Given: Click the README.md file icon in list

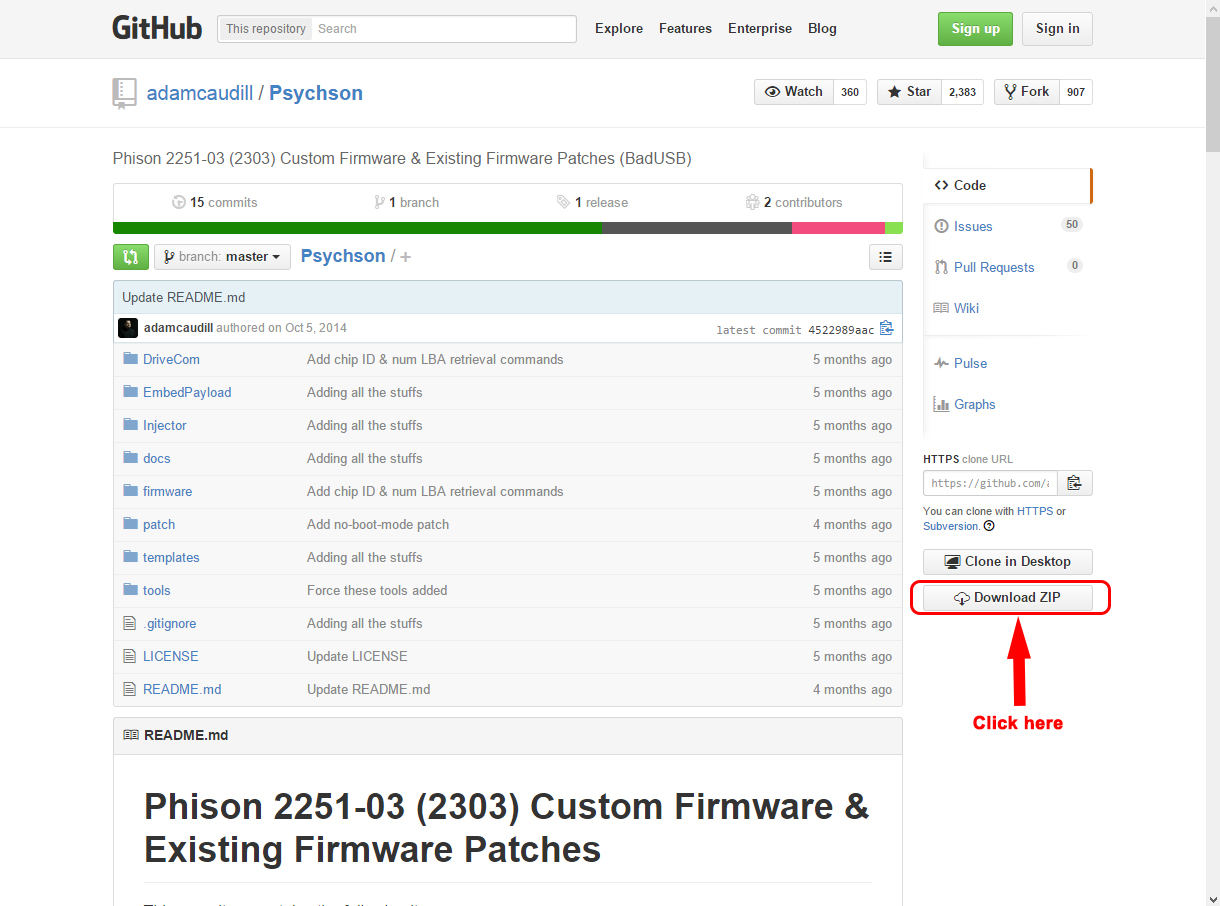Looking at the screenshot, I should (x=129, y=689).
